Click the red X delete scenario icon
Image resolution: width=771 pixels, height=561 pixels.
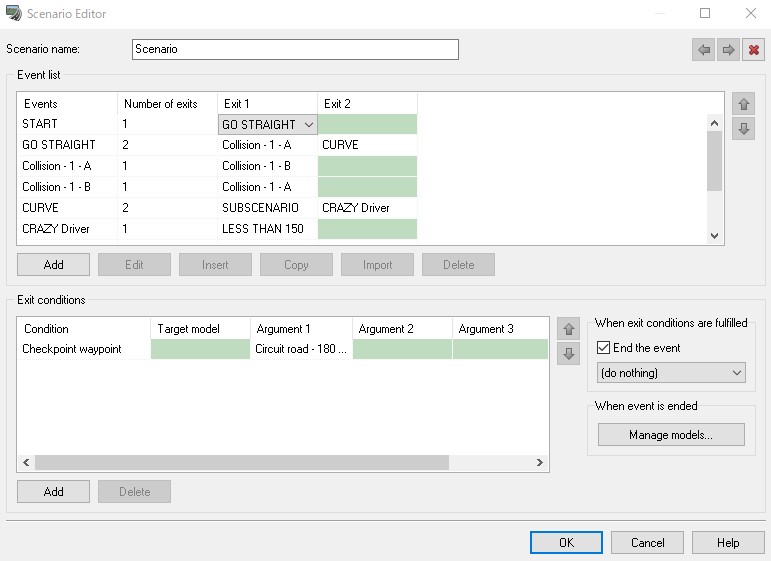(x=753, y=50)
